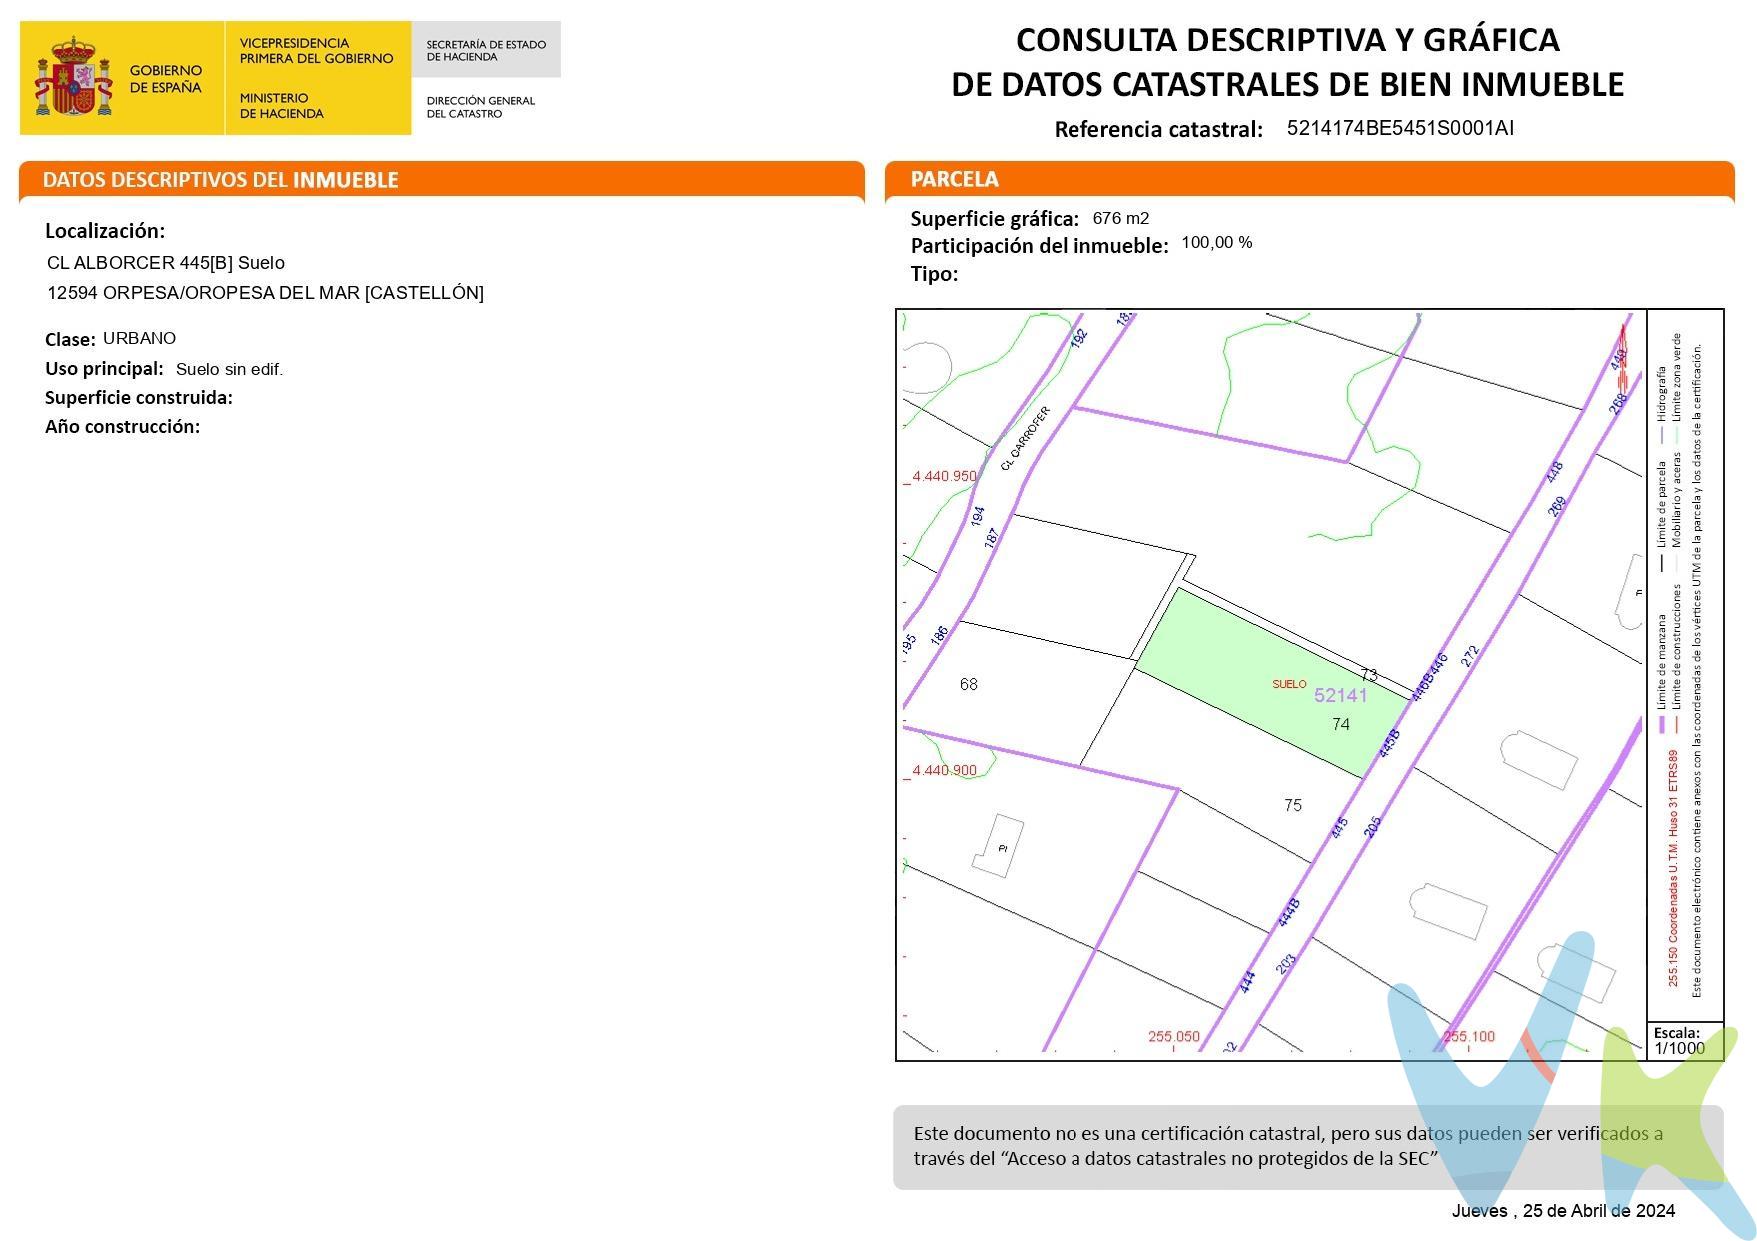This screenshot has width=1757, height=1241.
Task: Select 'MINISTERIO DE HACIENDA' header text
Action: click(x=281, y=106)
